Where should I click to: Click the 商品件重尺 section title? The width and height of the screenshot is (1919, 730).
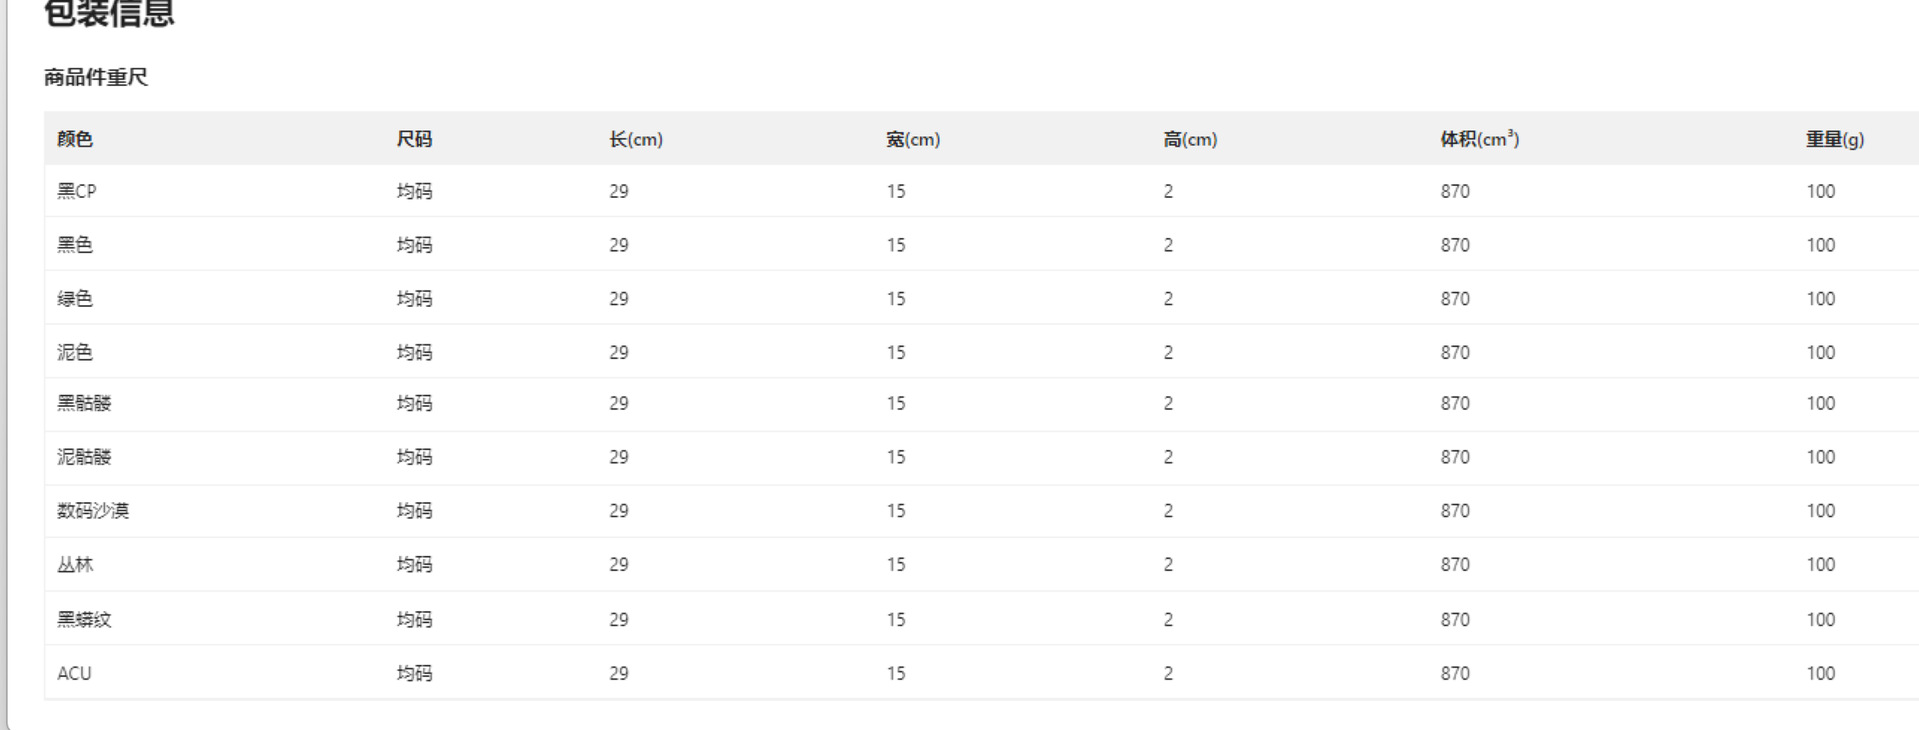(96, 77)
